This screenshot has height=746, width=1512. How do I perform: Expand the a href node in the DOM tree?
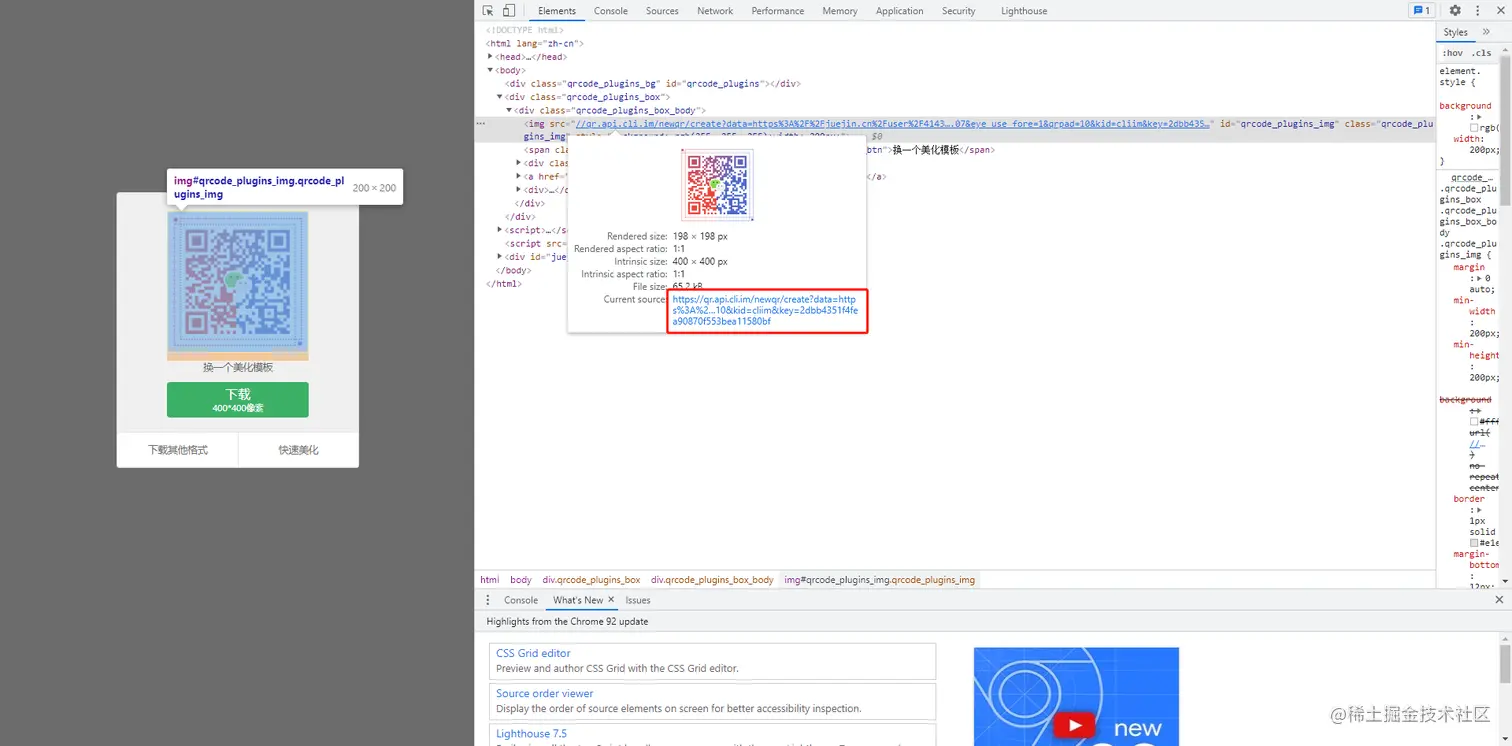tap(519, 177)
